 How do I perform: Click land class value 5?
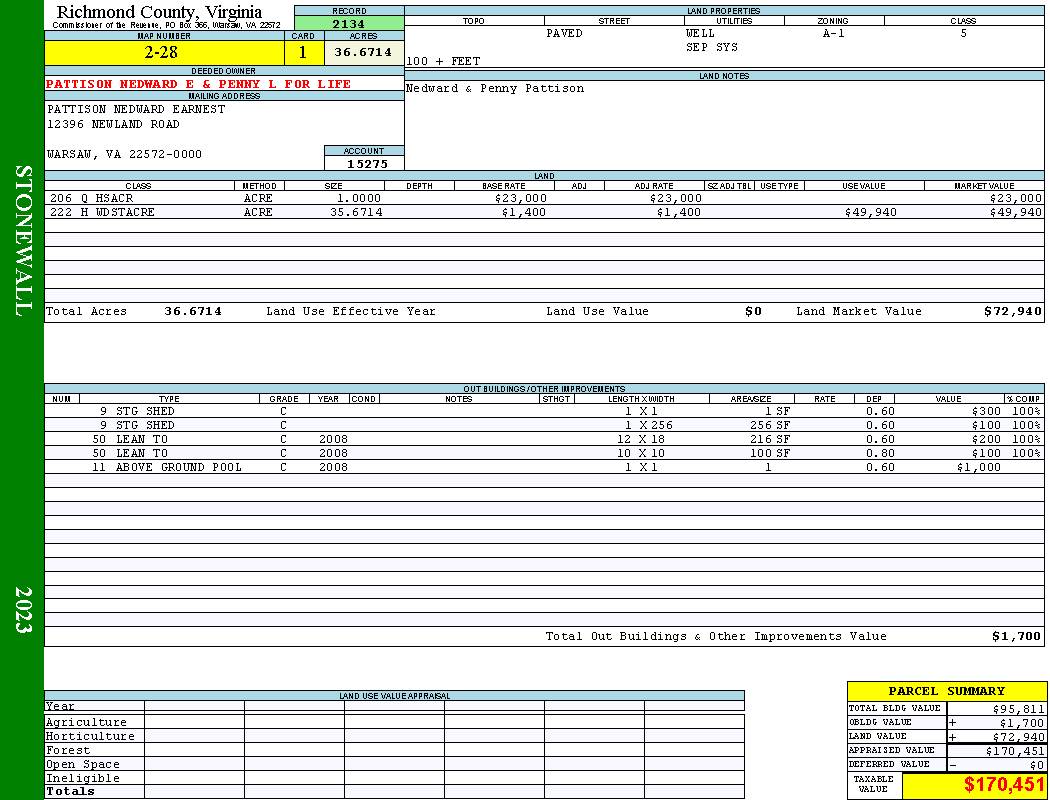[964, 33]
